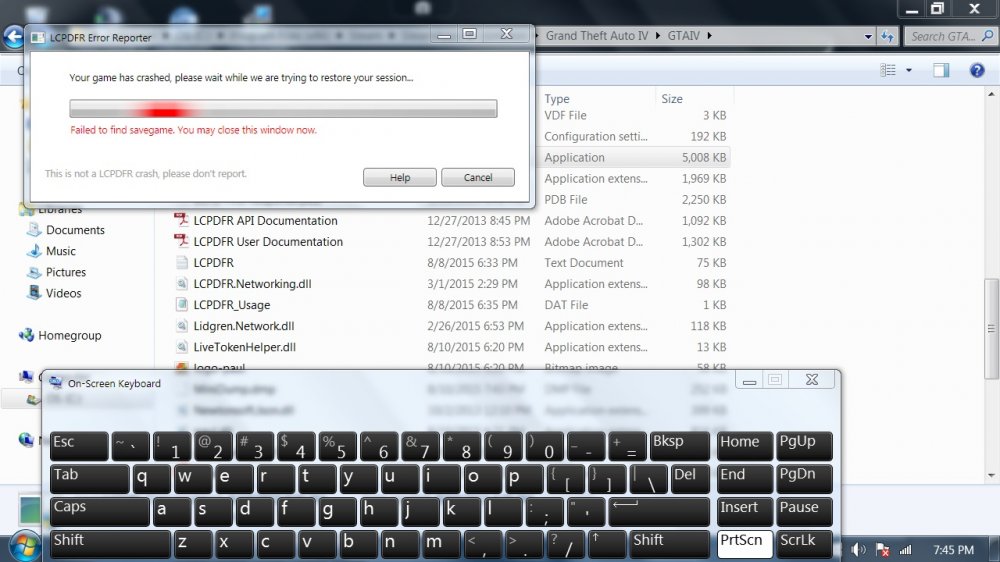Open the Documents library in the sidebar

[x=75, y=230]
